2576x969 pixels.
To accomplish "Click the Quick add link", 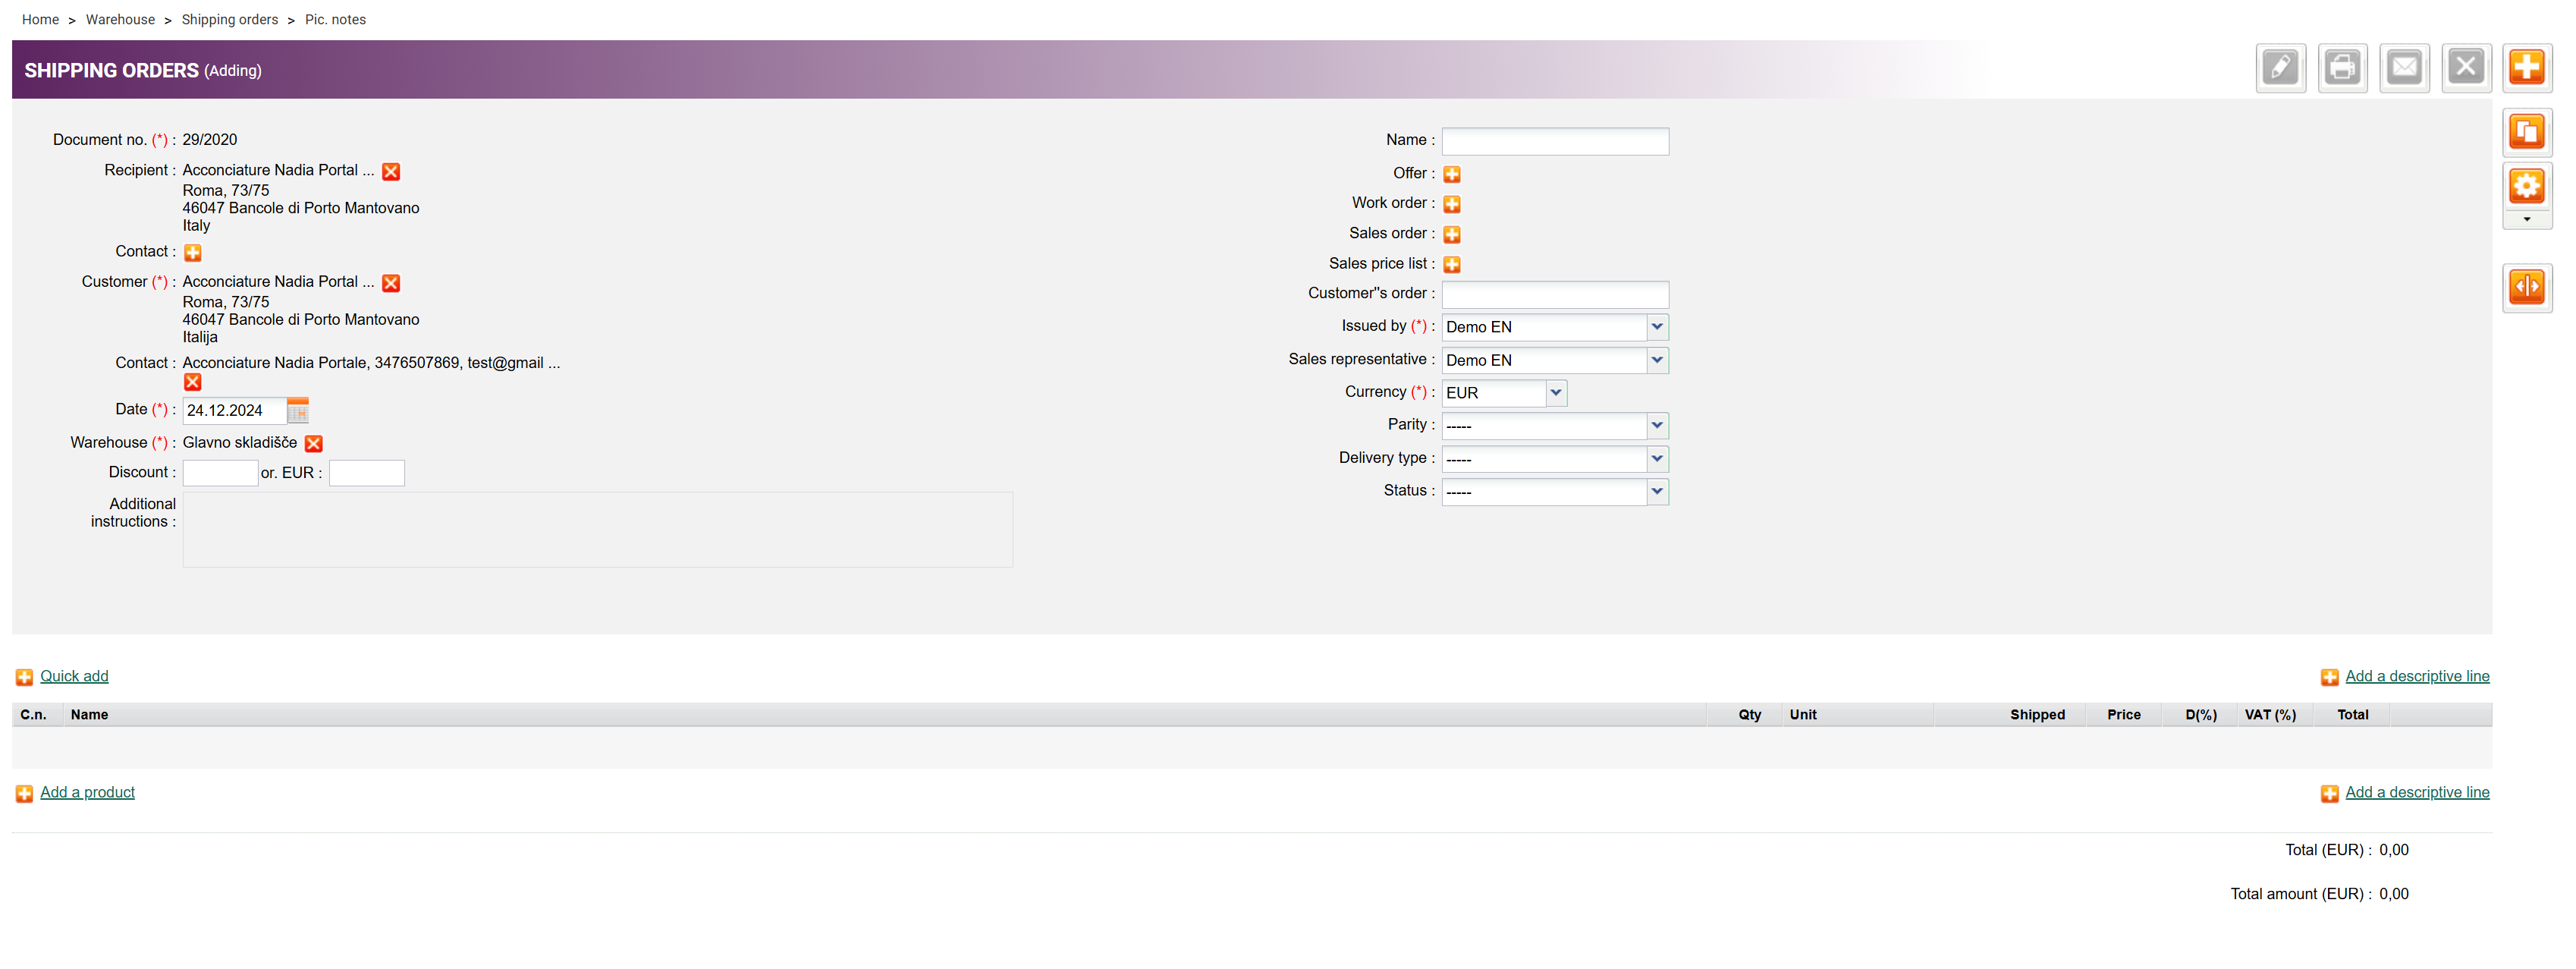I will [x=74, y=677].
